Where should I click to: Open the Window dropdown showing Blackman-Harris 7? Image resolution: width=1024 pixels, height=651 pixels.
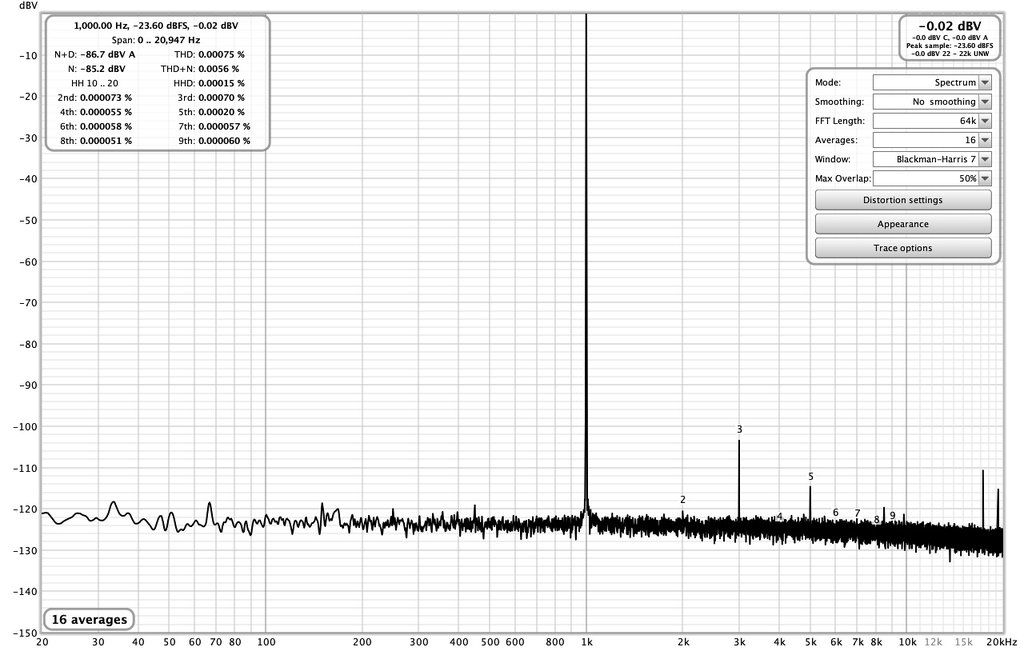click(x=932, y=159)
